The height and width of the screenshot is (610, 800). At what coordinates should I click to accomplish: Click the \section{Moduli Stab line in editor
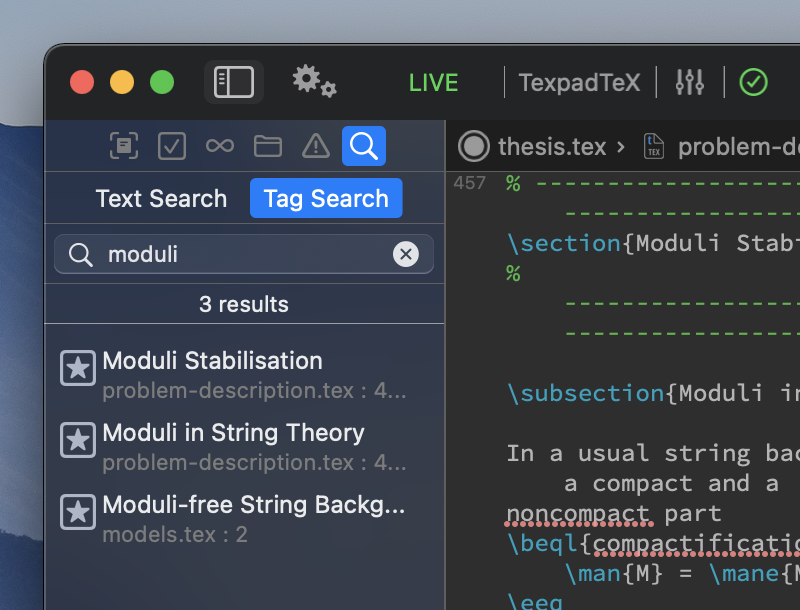click(x=653, y=243)
